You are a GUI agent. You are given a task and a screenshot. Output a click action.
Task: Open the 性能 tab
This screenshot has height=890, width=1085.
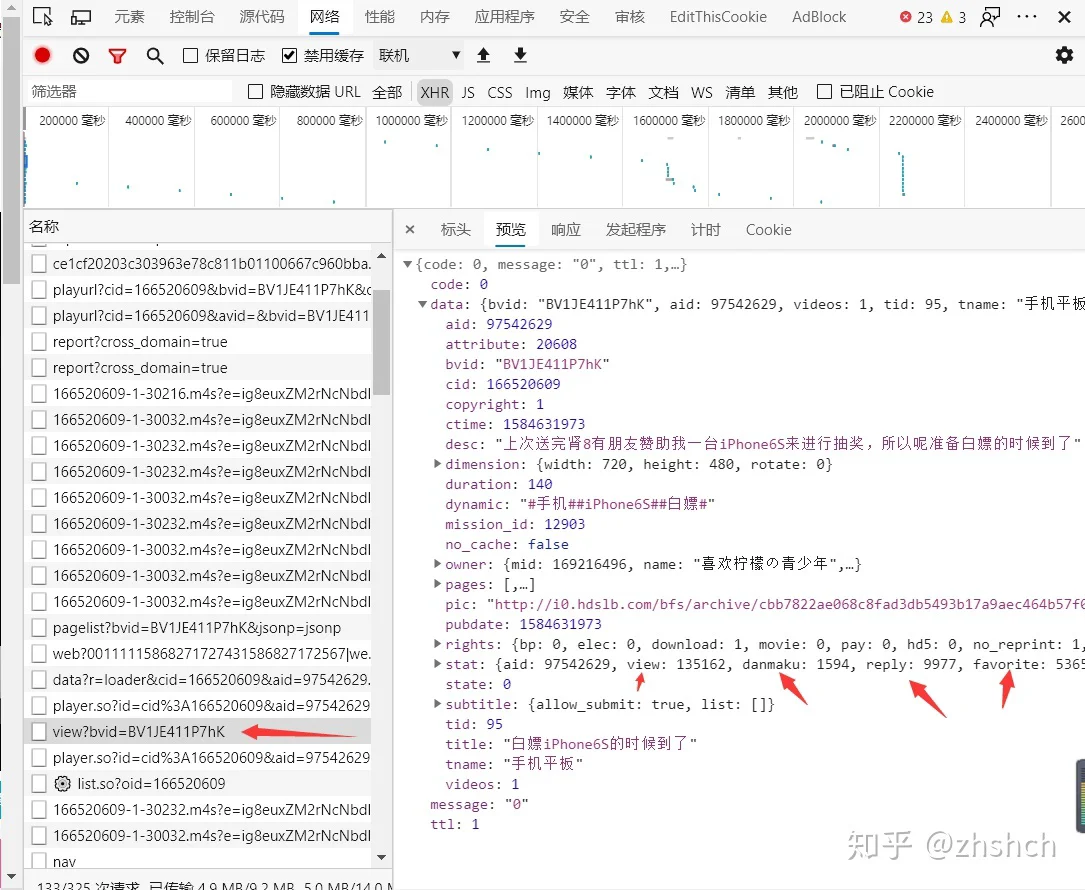[x=380, y=17]
